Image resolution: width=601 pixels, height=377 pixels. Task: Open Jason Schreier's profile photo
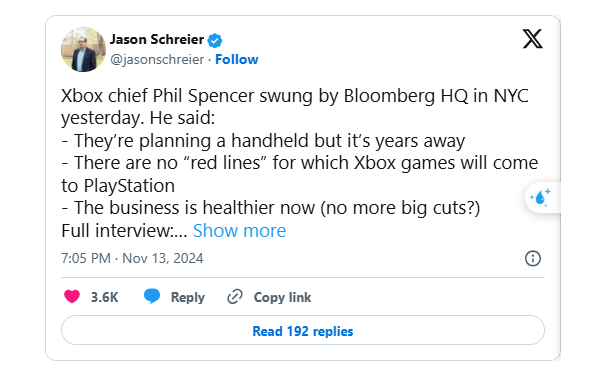(83, 49)
